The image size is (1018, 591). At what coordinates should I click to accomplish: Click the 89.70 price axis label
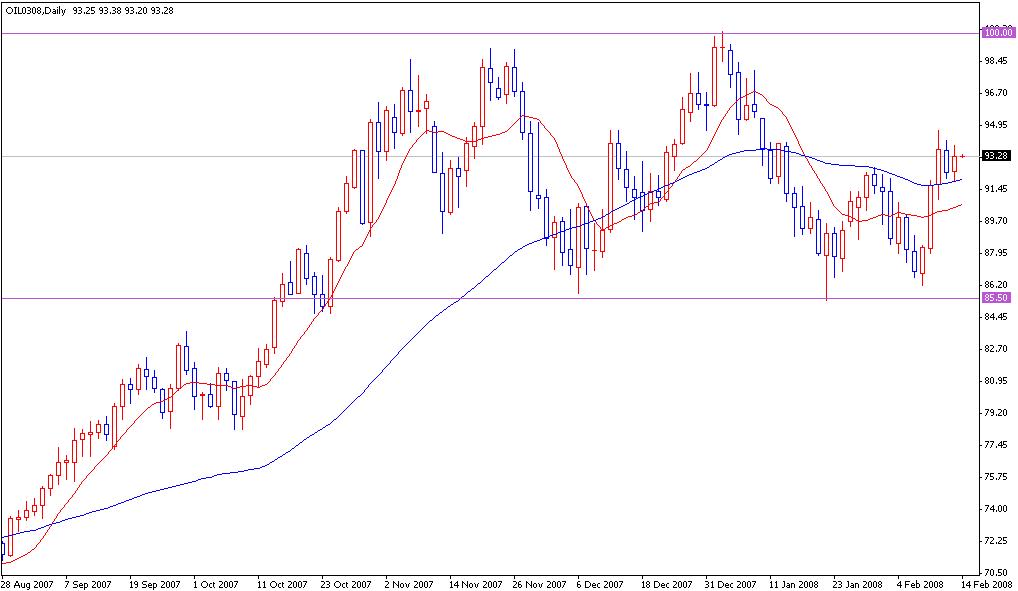pos(997,221)
